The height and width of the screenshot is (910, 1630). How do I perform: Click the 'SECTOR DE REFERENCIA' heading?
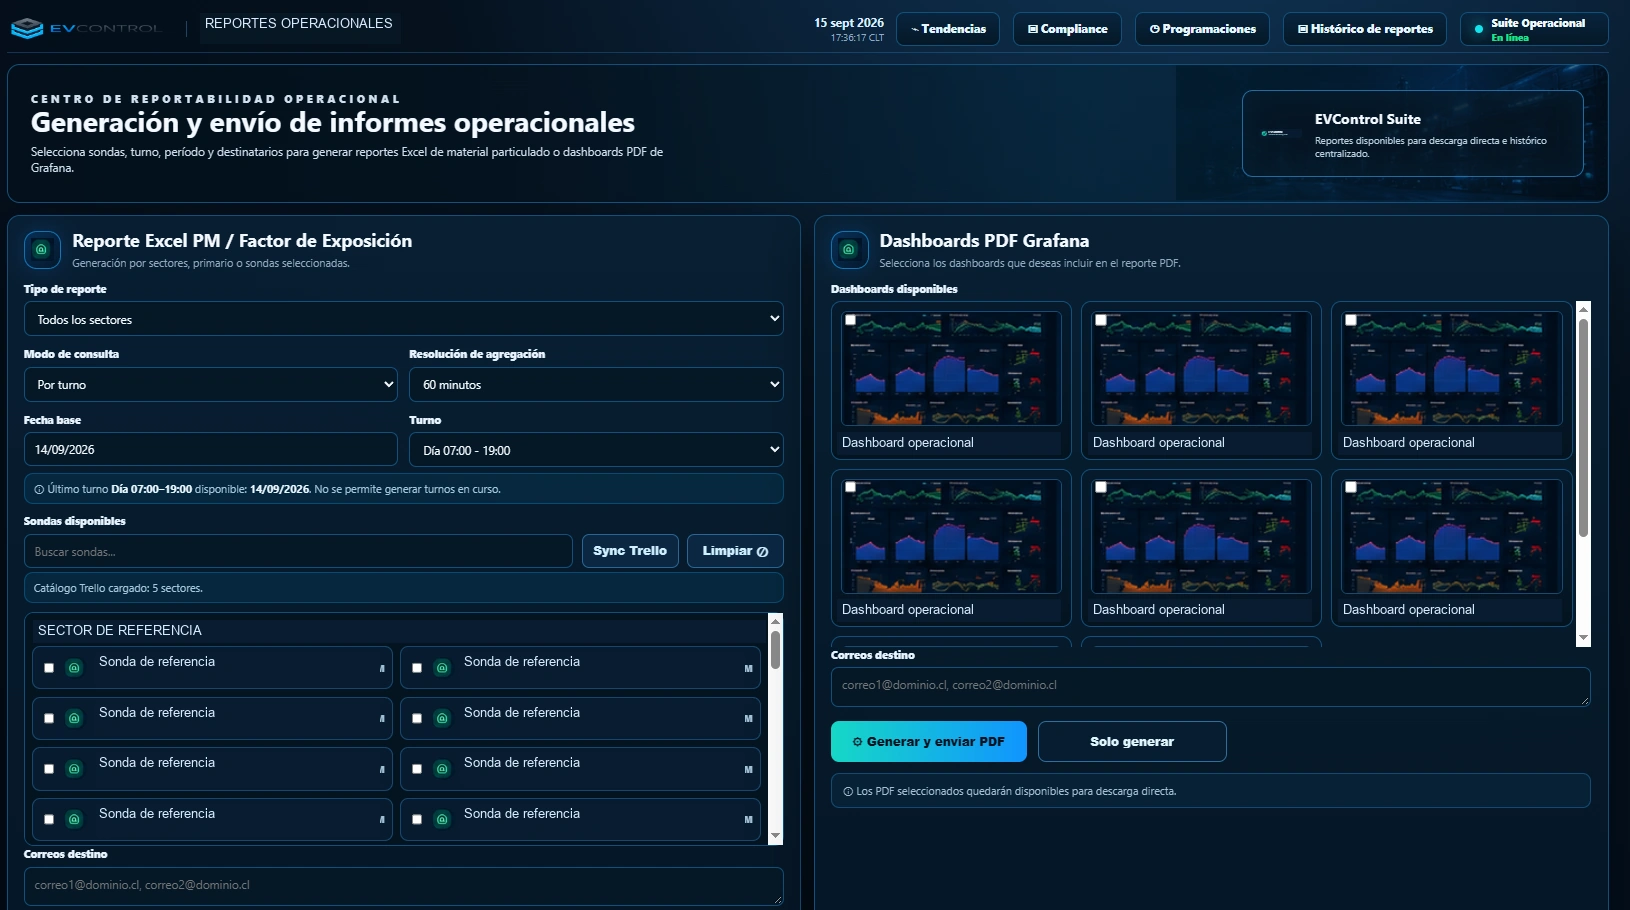[x=120, y=630]
